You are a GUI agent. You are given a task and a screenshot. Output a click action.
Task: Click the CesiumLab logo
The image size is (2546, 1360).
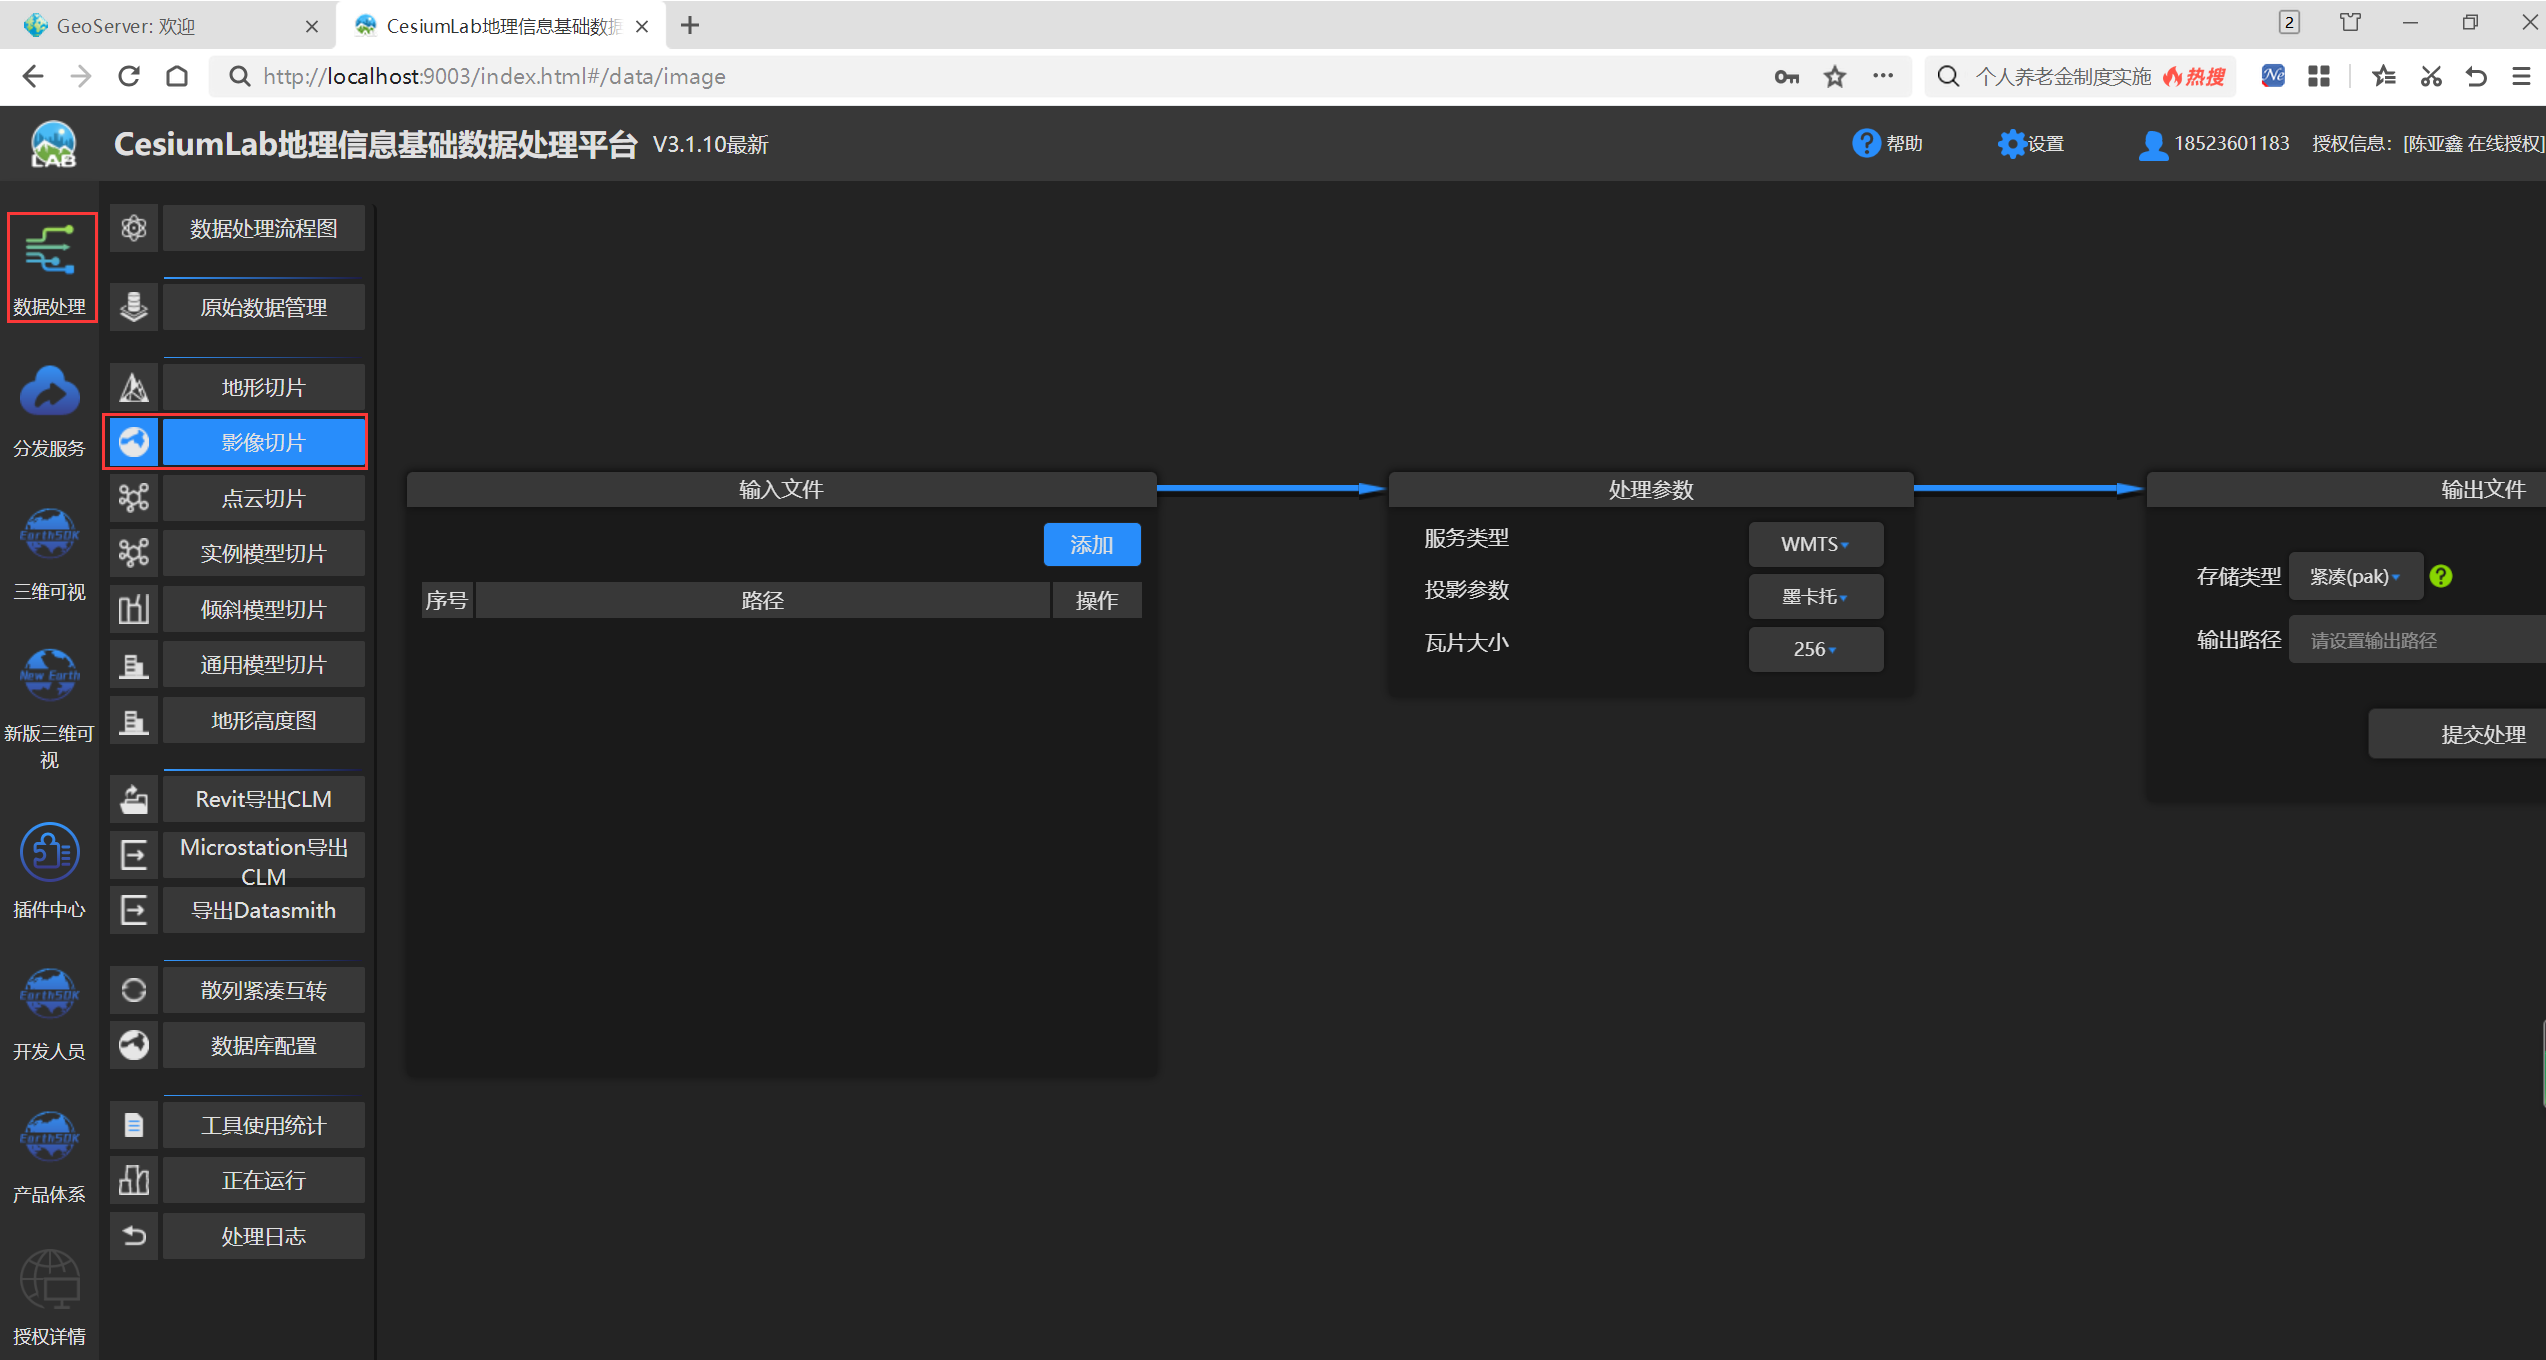pos(54,144)
